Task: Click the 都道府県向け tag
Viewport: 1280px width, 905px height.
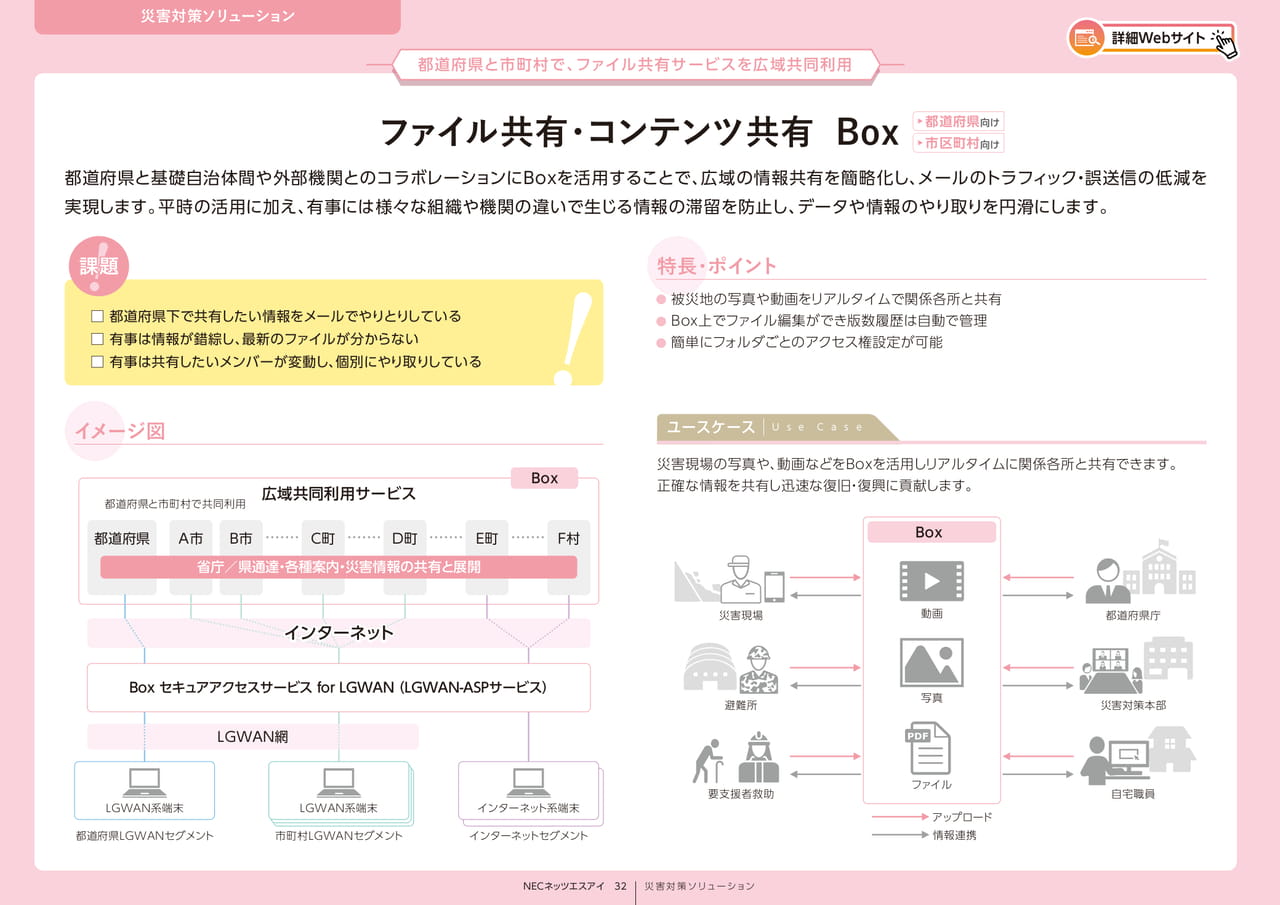Action: click(x=958, y=121)
